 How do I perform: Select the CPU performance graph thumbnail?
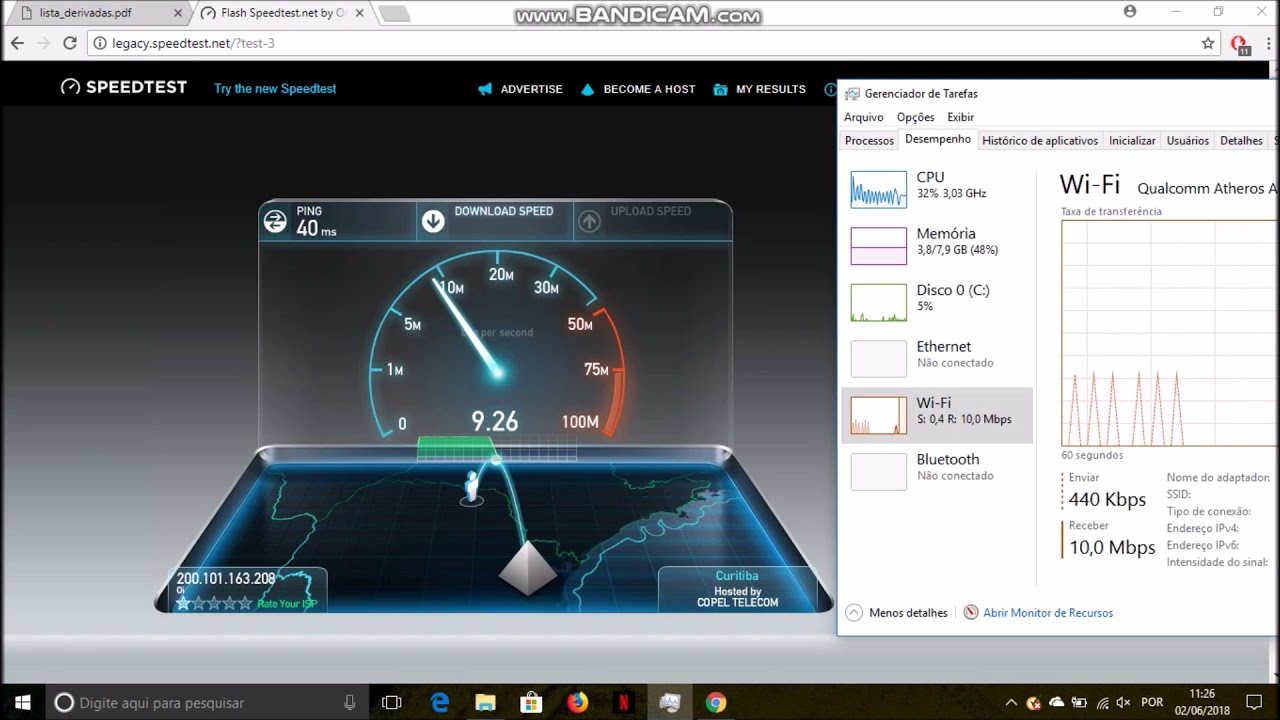(878, 189)
